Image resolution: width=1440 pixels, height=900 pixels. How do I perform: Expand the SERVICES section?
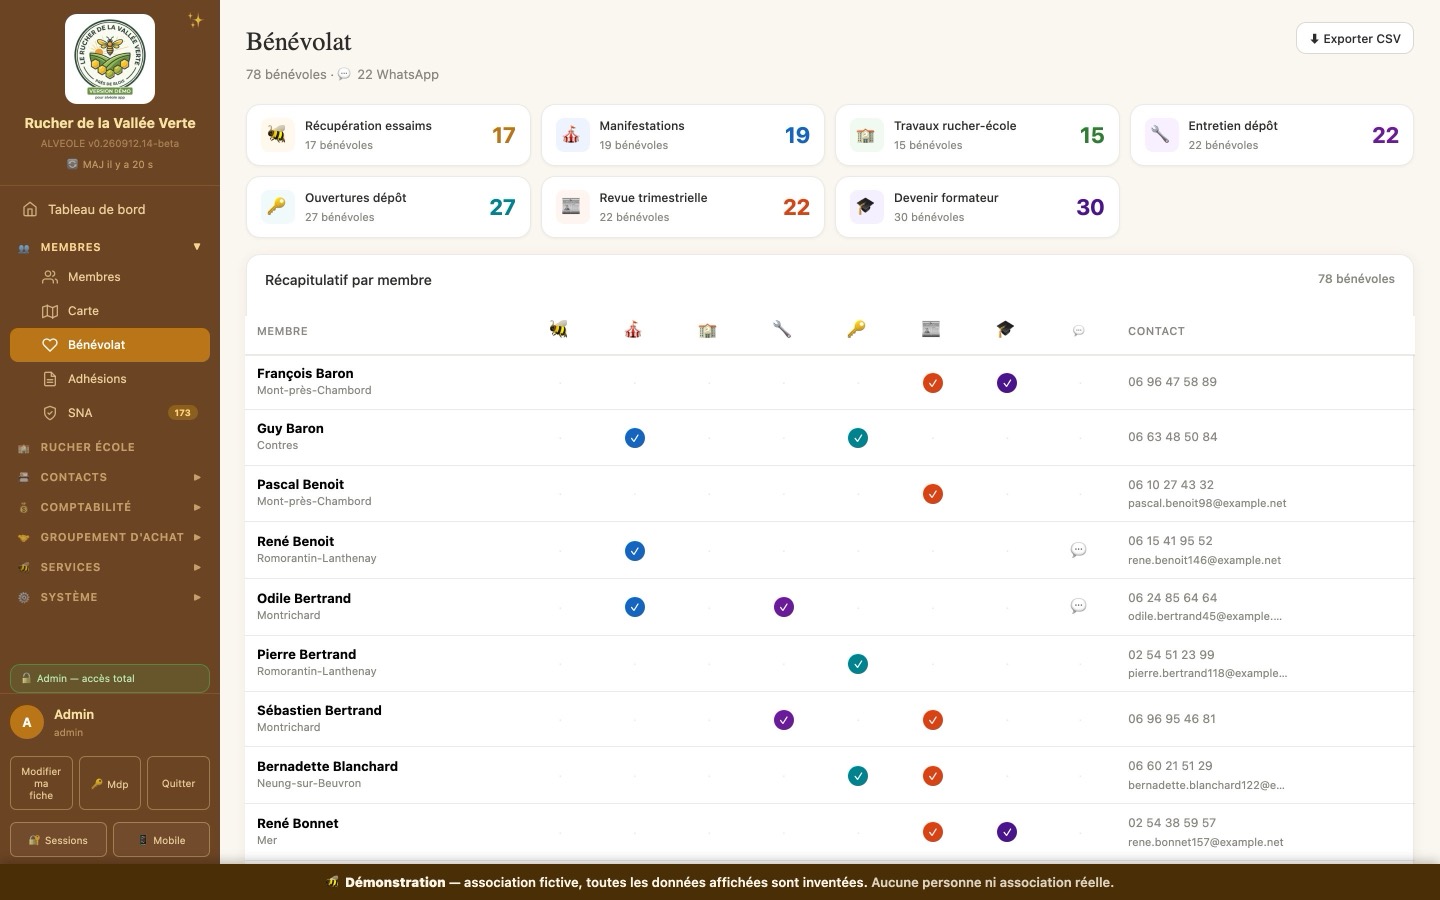coord(110,567)
